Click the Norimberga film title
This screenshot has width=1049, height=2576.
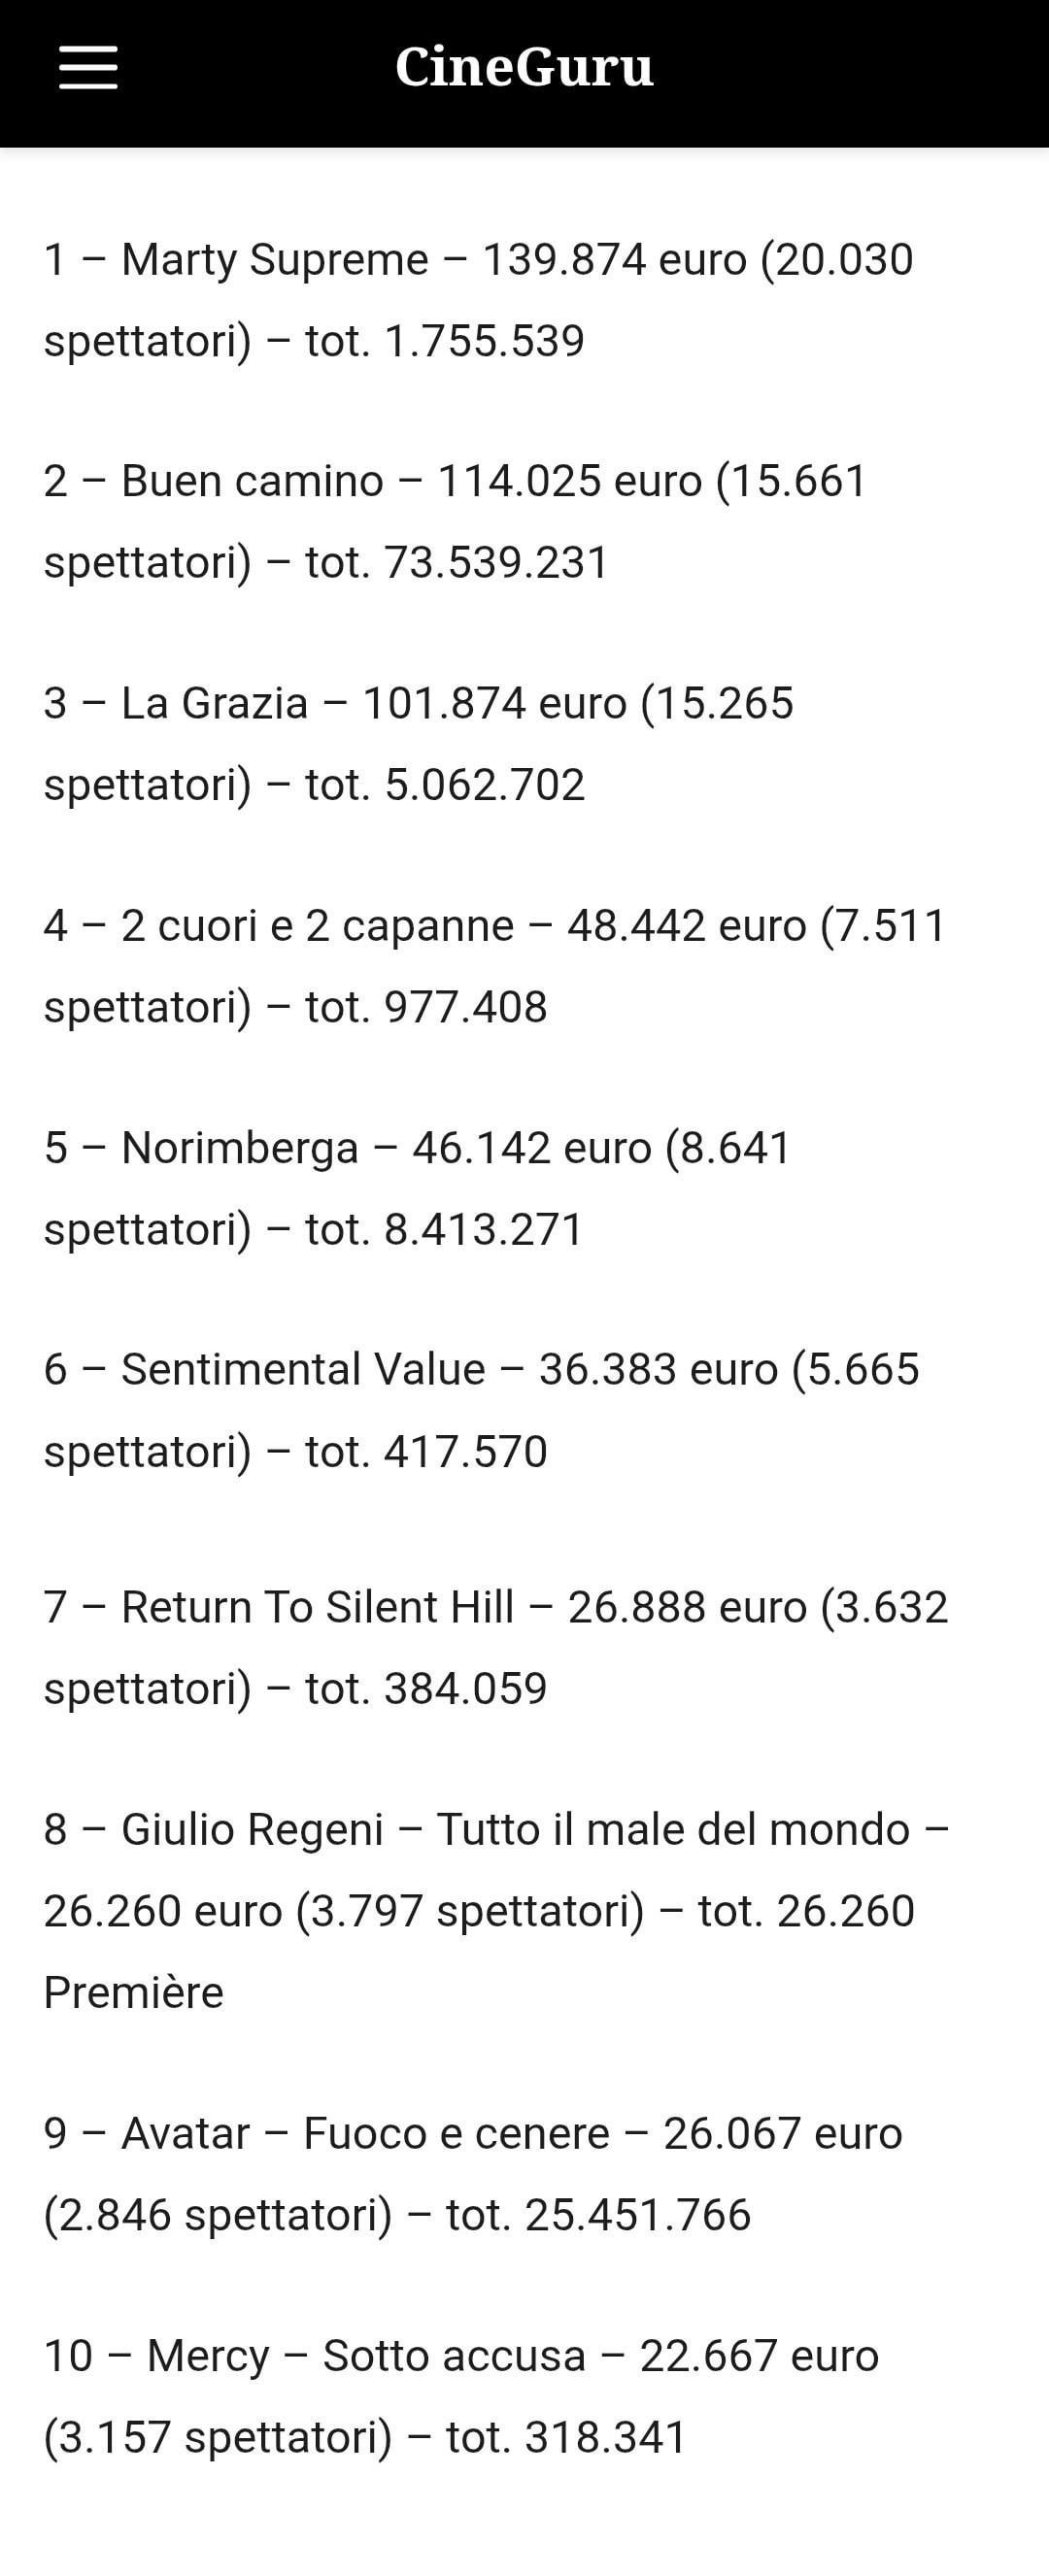[x=239, y=1148]
